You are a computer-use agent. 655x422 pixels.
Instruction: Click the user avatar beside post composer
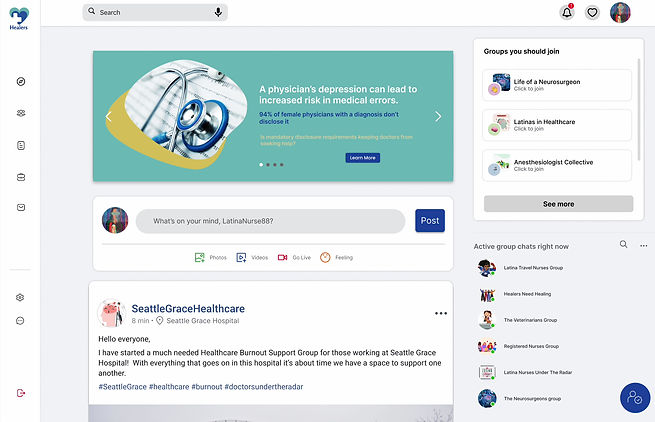[x=115, y=220]
